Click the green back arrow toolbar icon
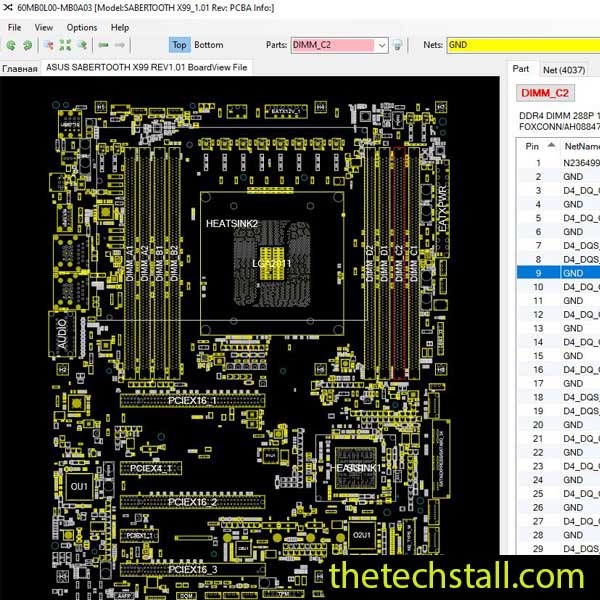Image resolution: width=600 pixels, height=600 pixels. coord(103,45)
